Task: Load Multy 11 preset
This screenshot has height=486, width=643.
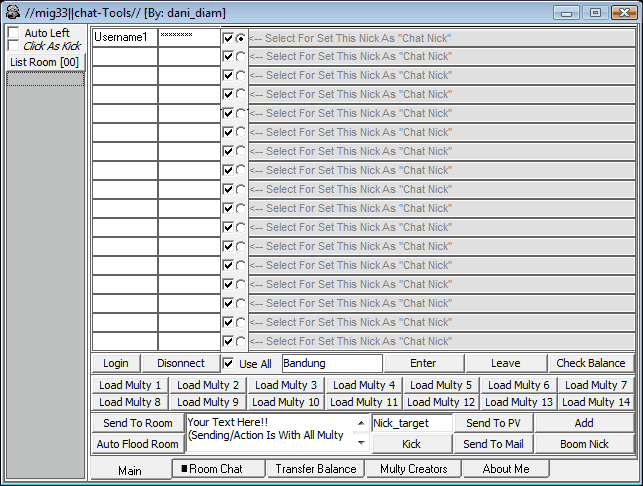Action: click(364, 402)
